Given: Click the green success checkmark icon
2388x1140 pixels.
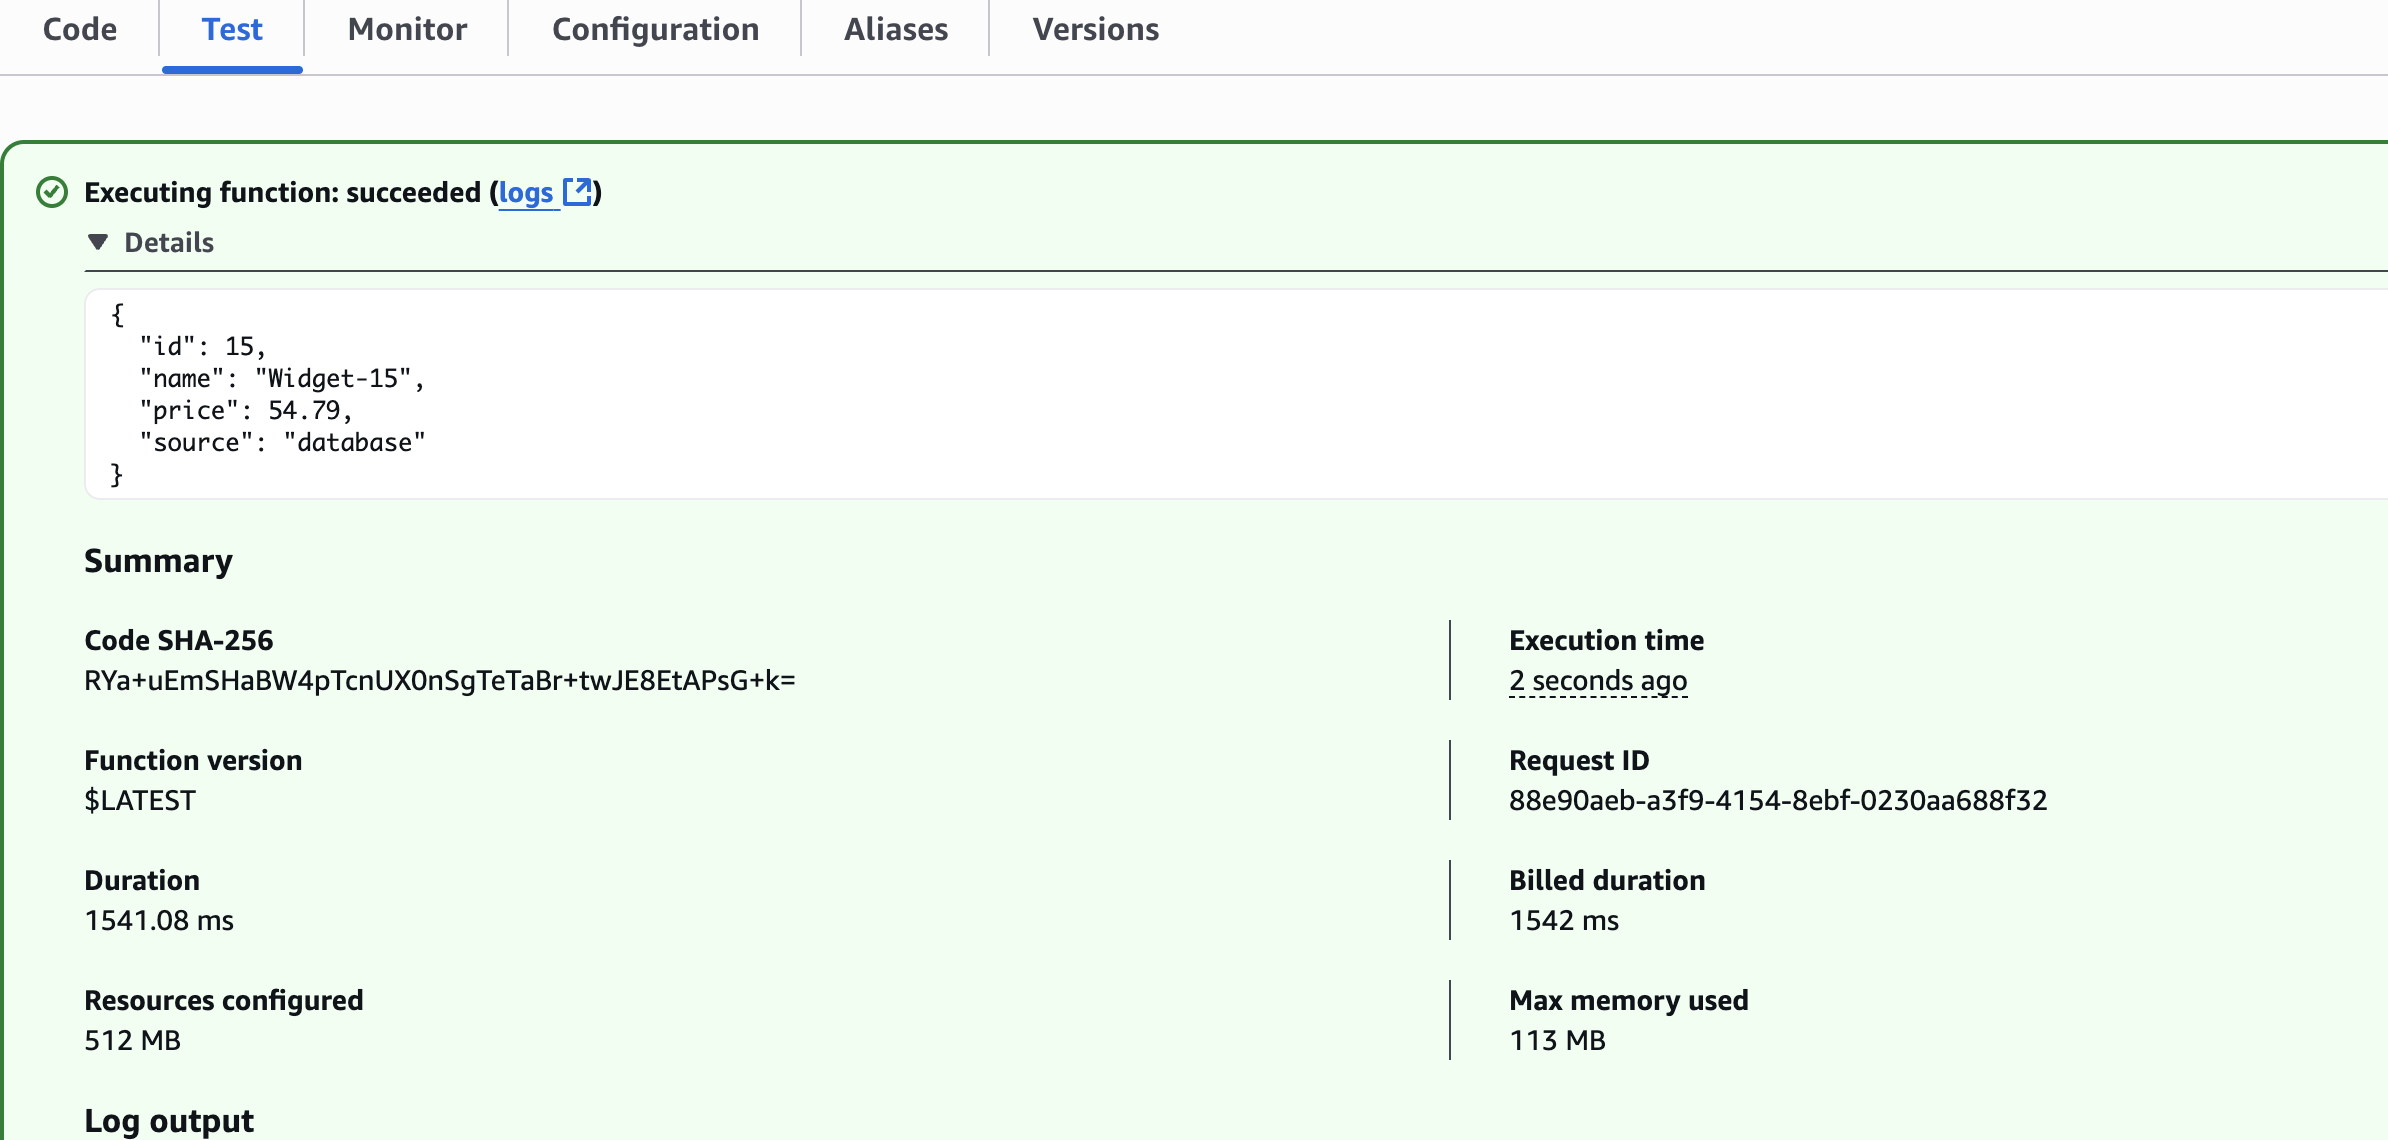Looking at the screenshot, I should (52, 192).
